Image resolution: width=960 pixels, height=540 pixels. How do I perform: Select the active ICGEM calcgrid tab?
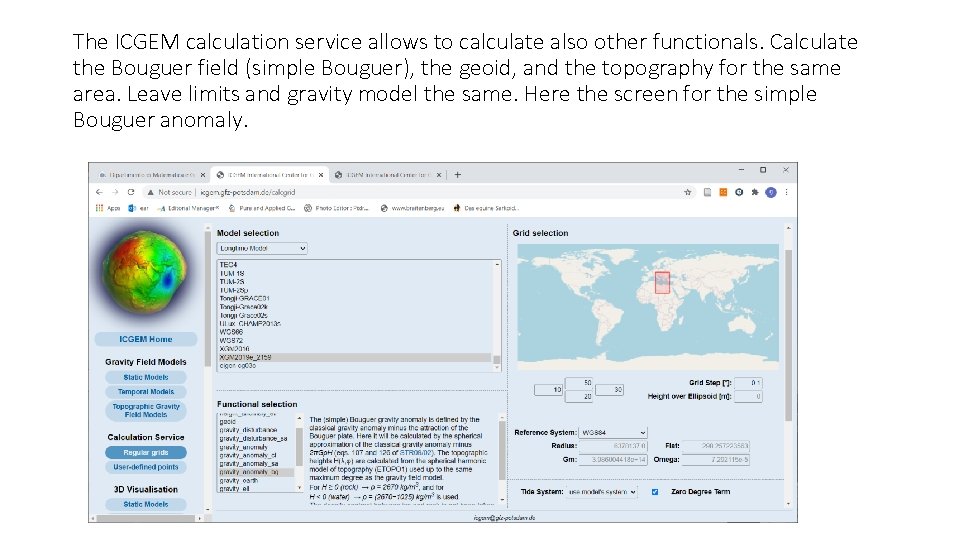269,175
